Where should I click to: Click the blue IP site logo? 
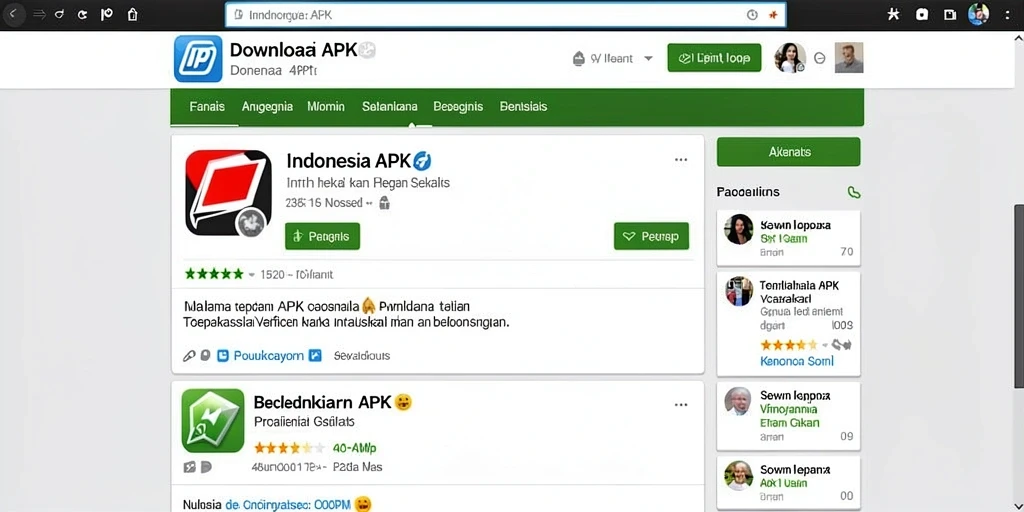pos(198,59)
